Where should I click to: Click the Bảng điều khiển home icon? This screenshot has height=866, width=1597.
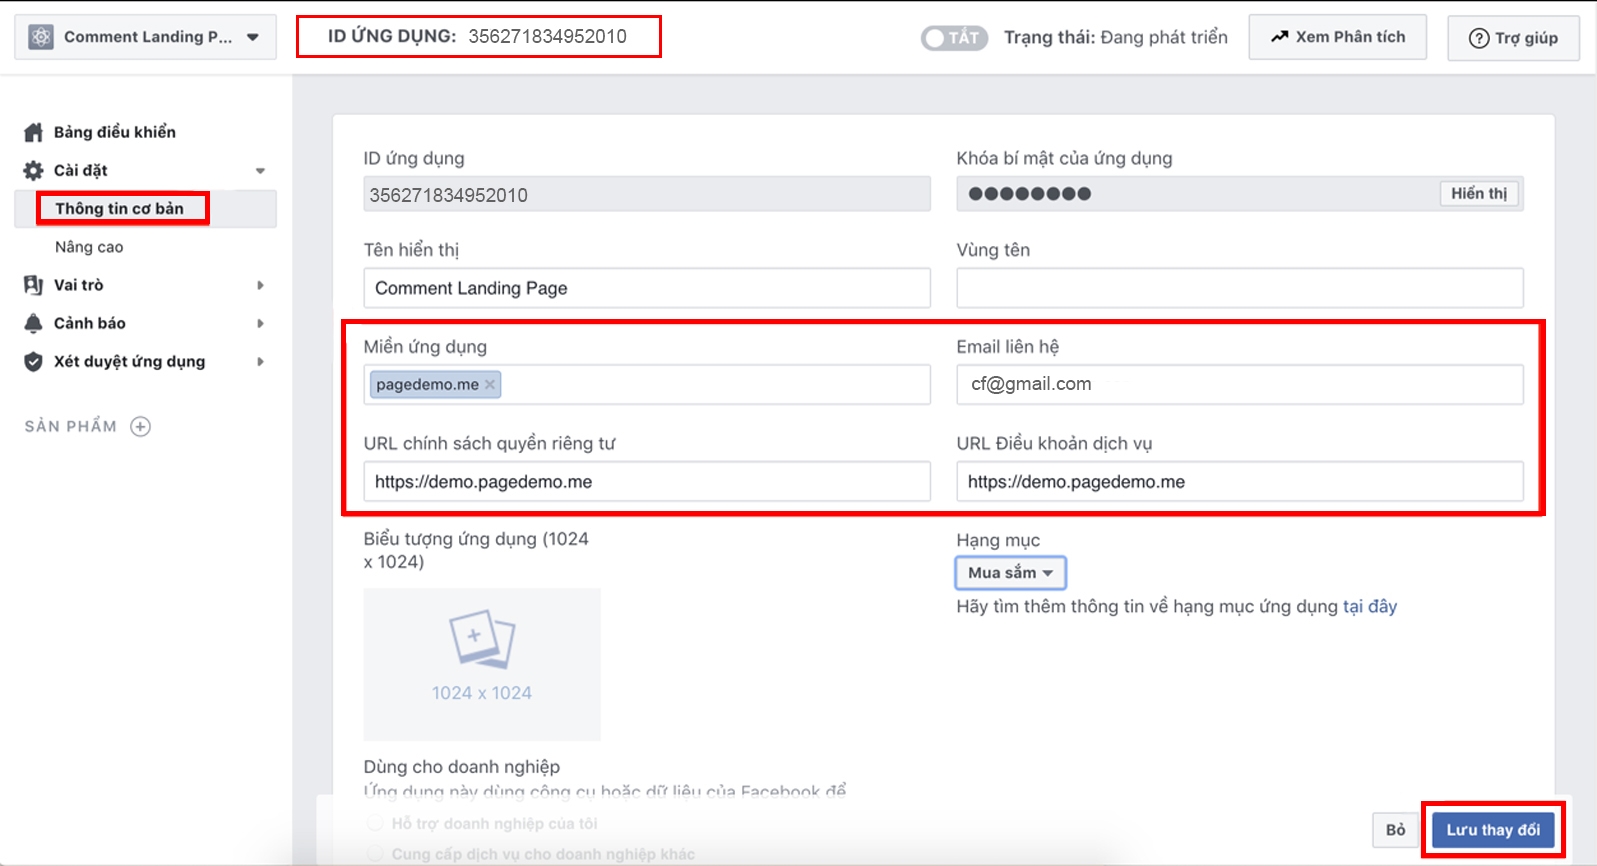point(33,132)
